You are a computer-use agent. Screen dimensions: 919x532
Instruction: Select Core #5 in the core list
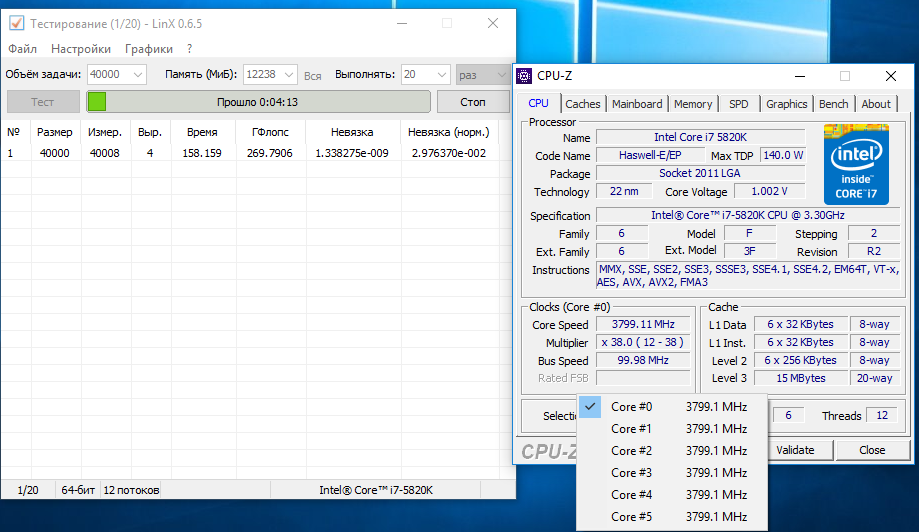point(672,517)
